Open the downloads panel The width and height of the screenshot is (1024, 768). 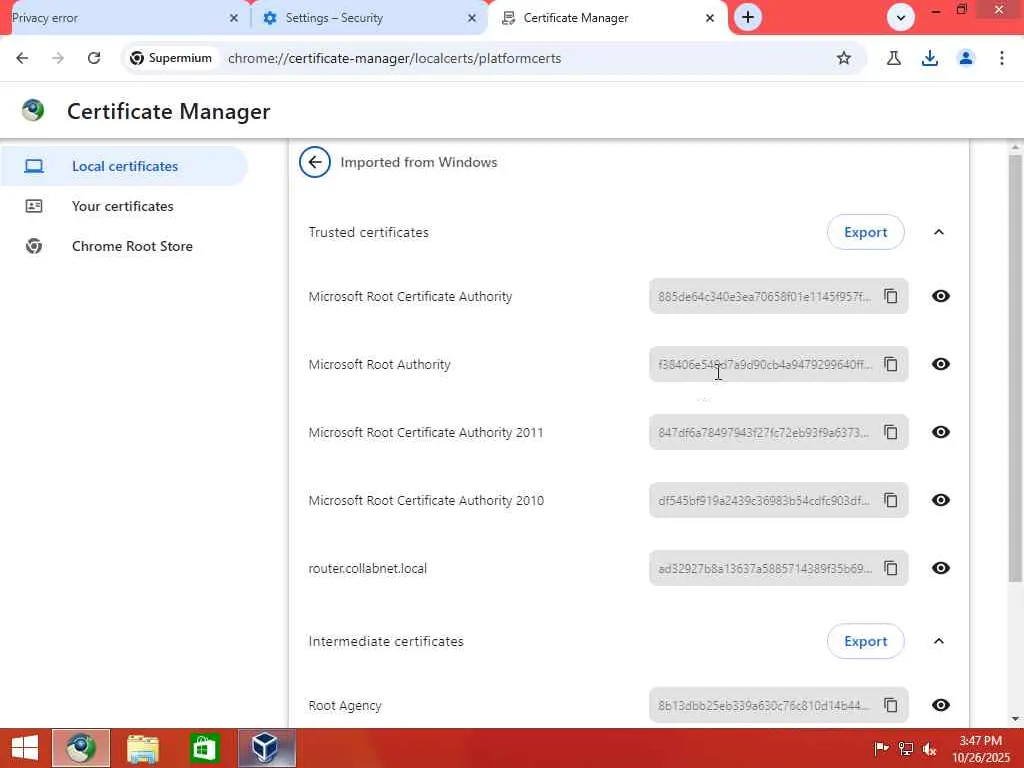click(x=930, y=58)
